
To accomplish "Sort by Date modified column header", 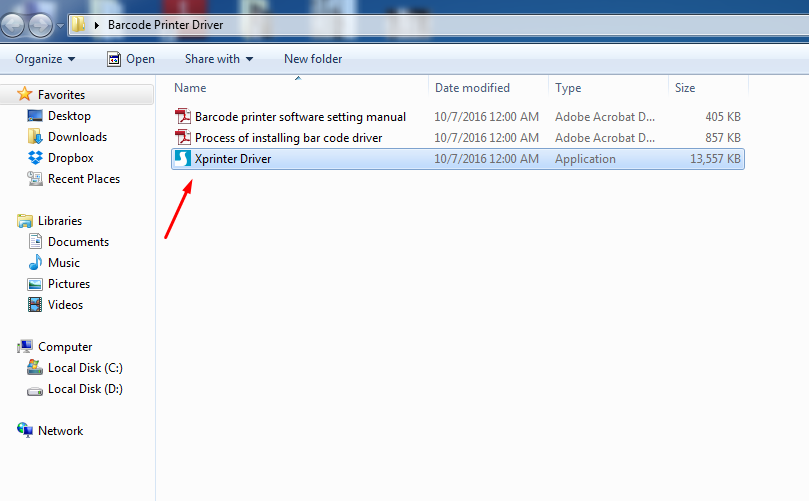I will tap(472, 88).
